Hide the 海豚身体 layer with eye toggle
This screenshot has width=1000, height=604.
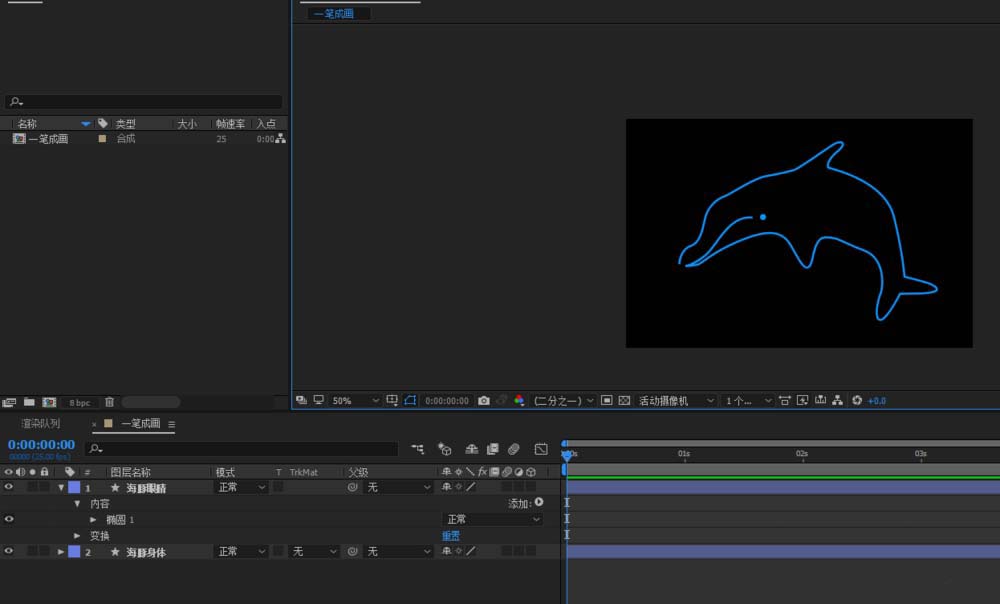[x=9, y=551]
